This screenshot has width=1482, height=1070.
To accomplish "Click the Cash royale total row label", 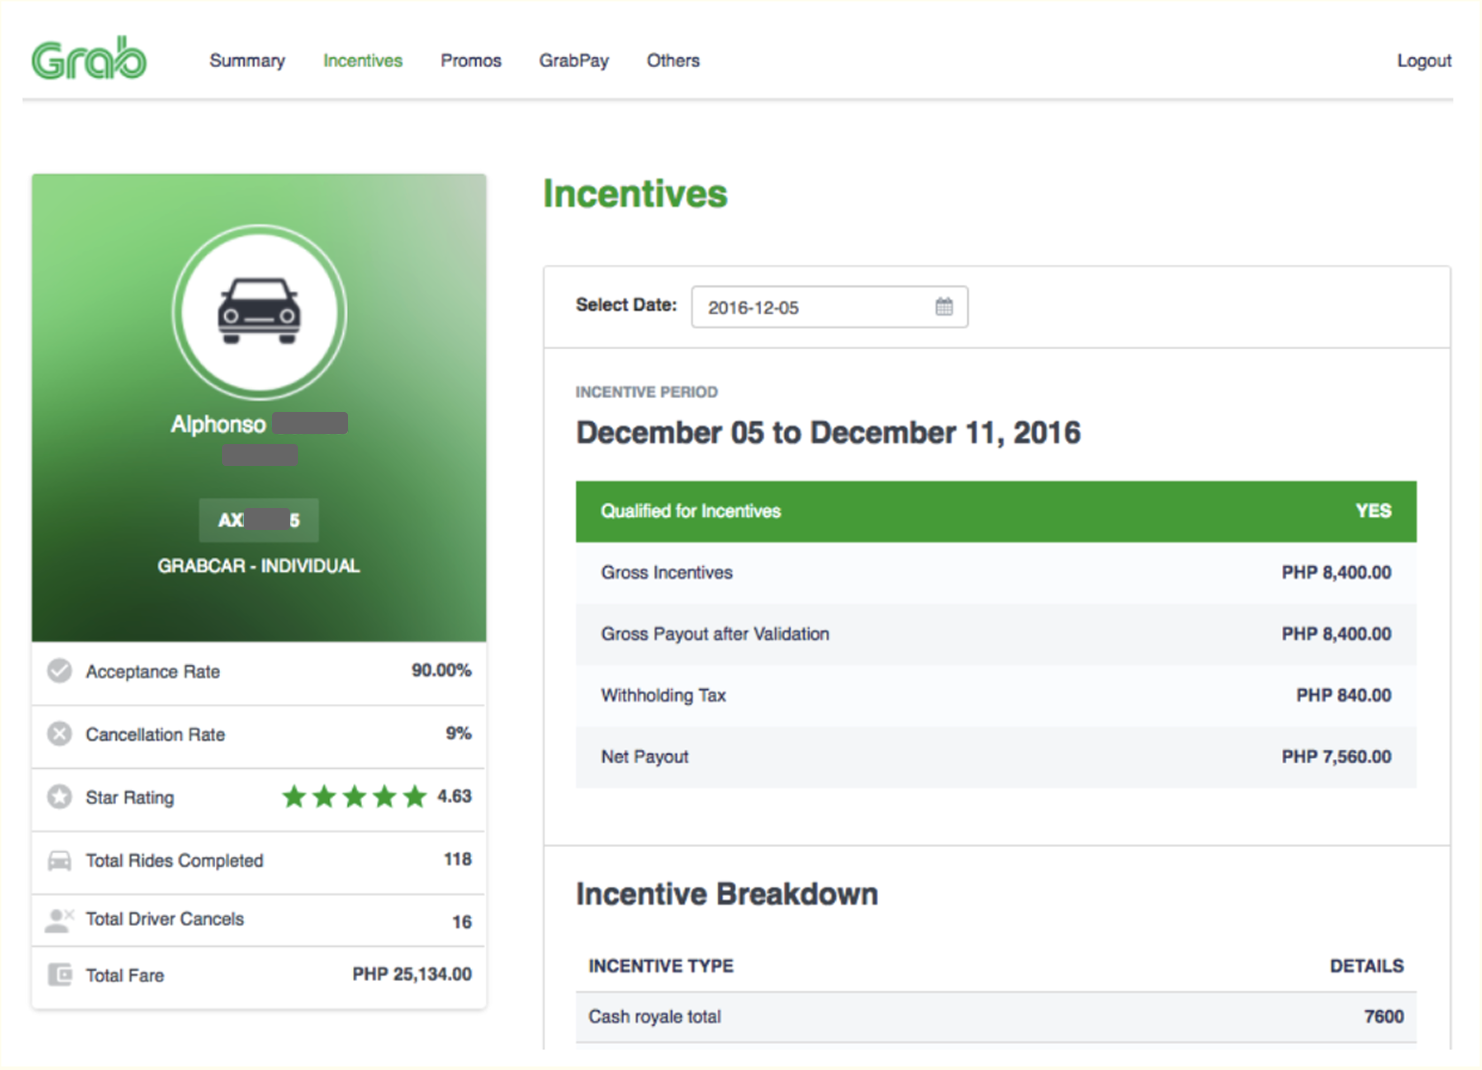I will tap(655, 1017).
